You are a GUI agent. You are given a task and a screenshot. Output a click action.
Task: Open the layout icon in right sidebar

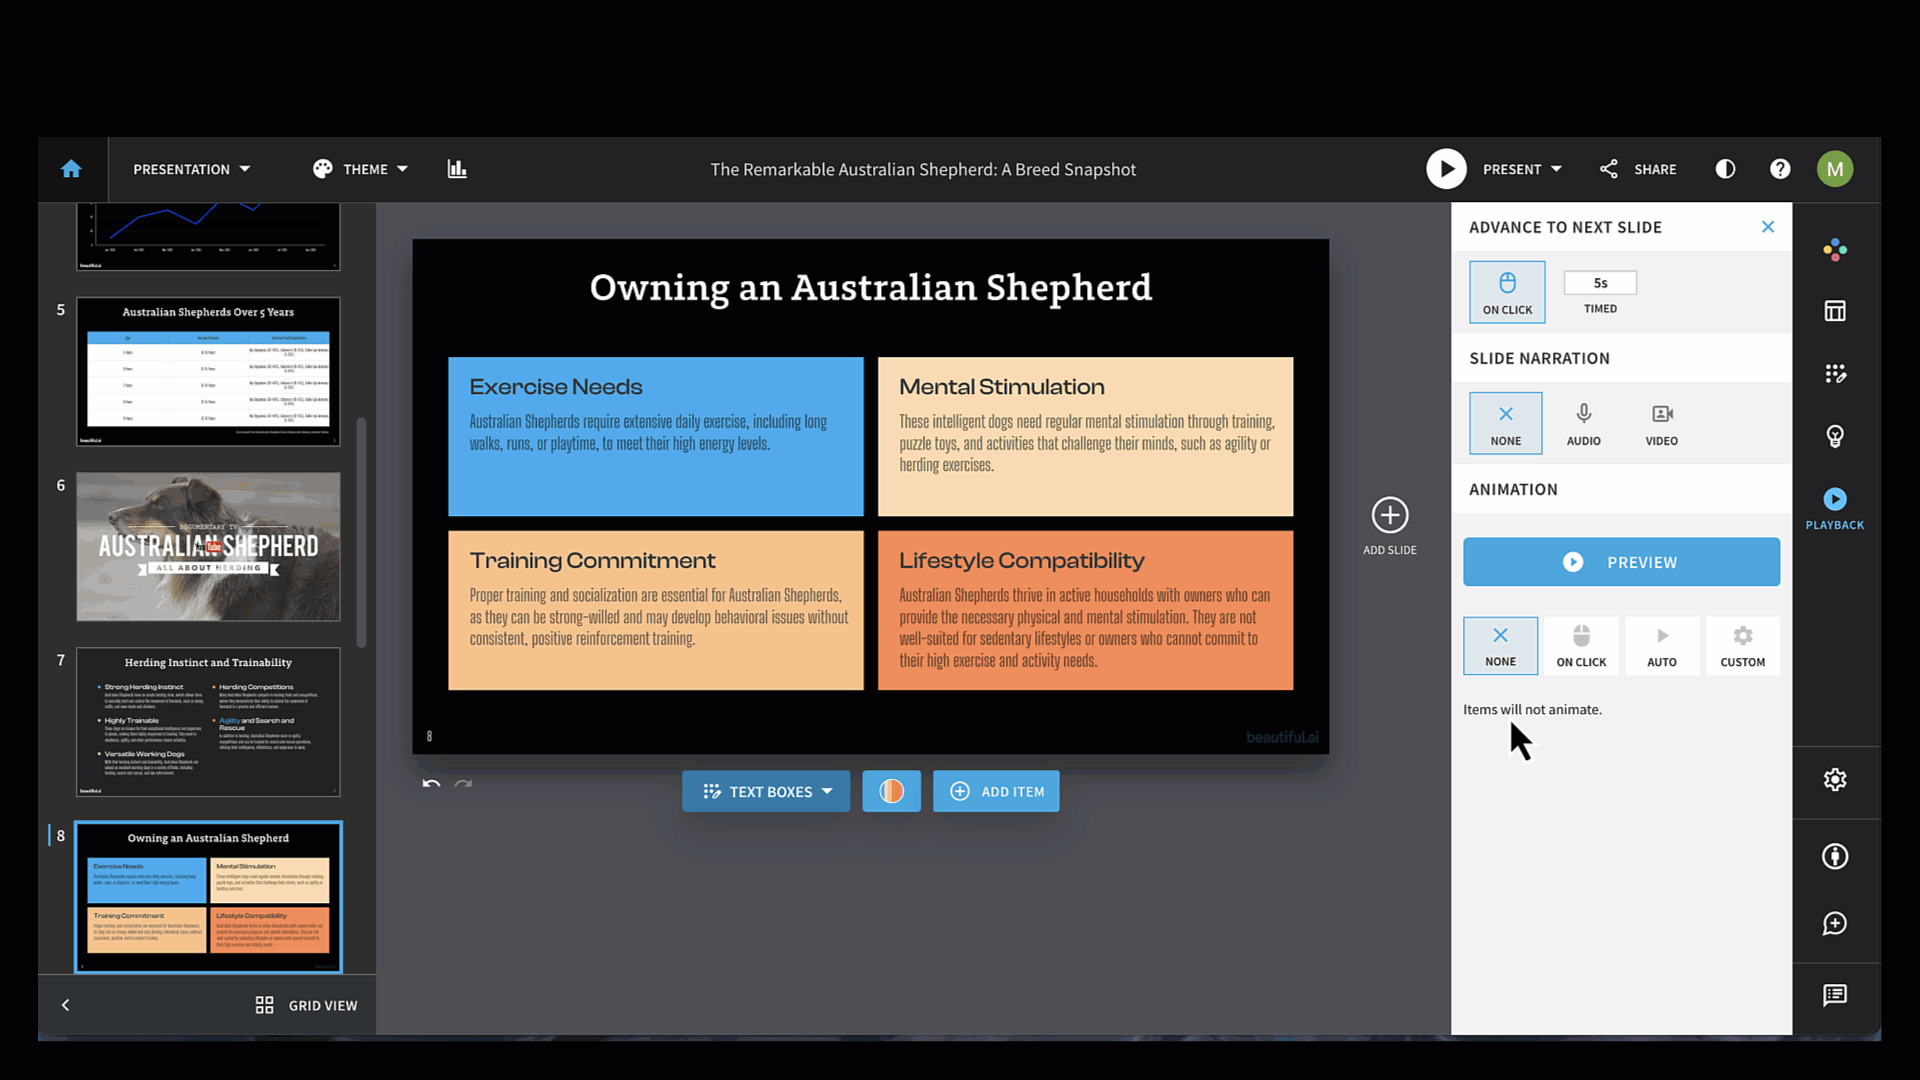pos(1834,311)
